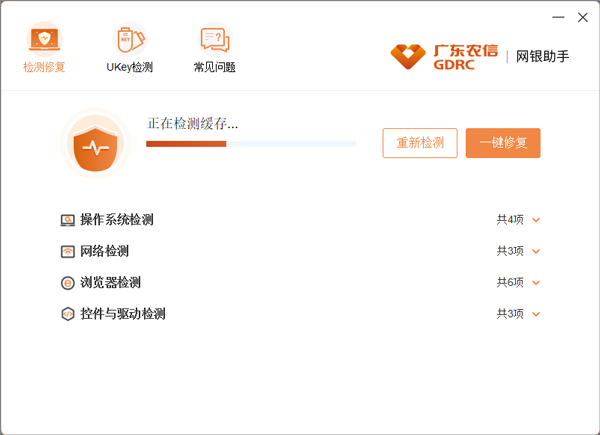Viewport: 600px width, 435px height.
Task: Click the cache detection progress bar
Action: (x=251, y=144)
